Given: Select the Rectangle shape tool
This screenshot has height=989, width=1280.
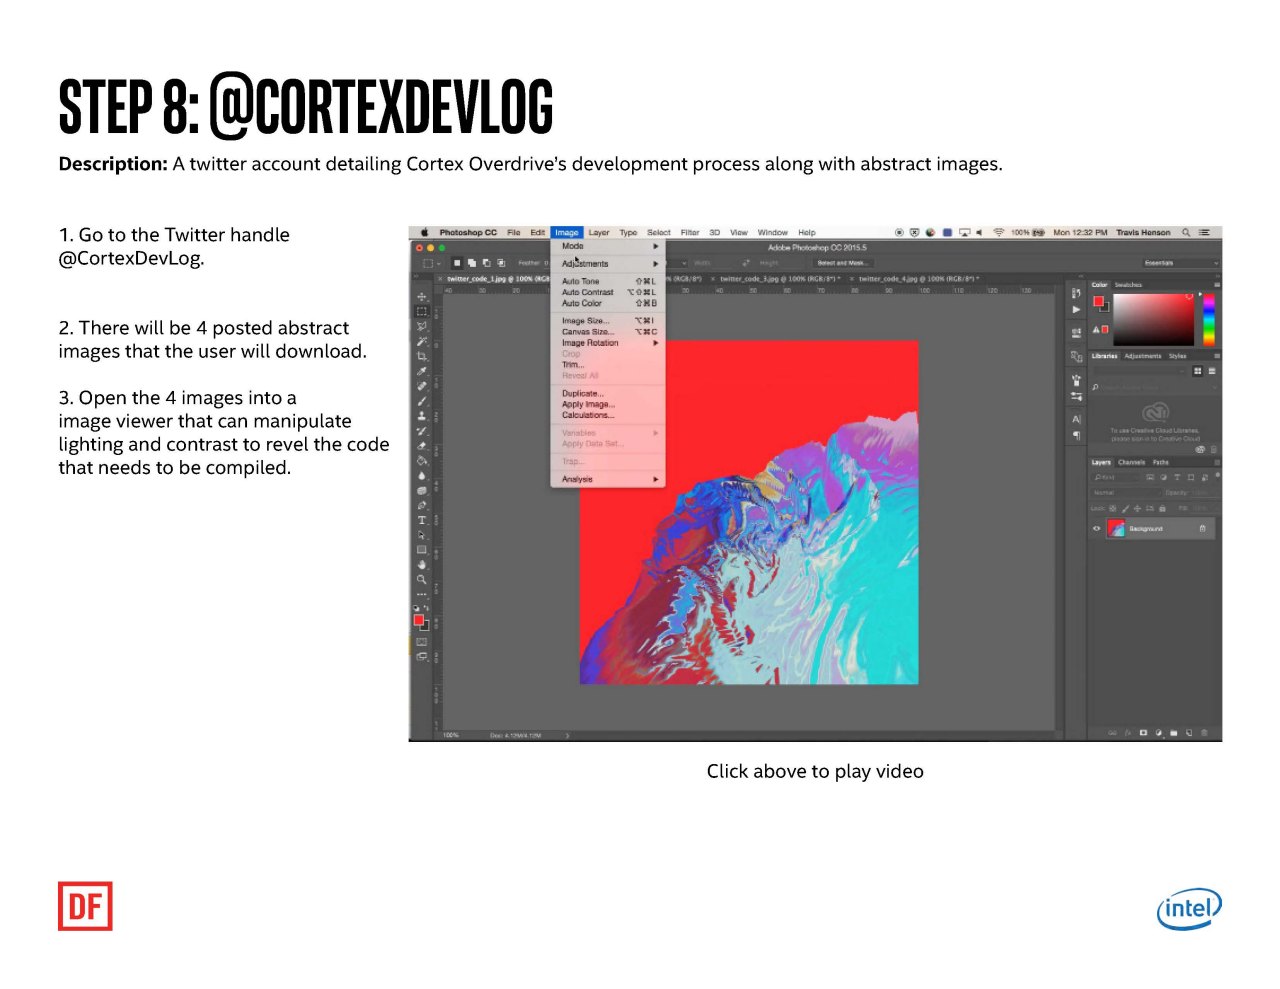Looking at the screenshot, I should click(x=422, y=550).
